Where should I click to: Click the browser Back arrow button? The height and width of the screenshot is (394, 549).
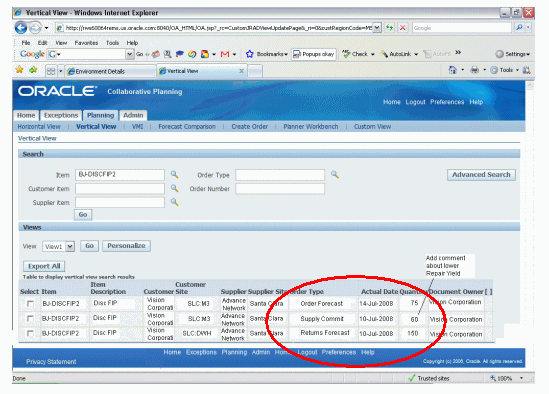pyautogui.click(x=21, y=28)
